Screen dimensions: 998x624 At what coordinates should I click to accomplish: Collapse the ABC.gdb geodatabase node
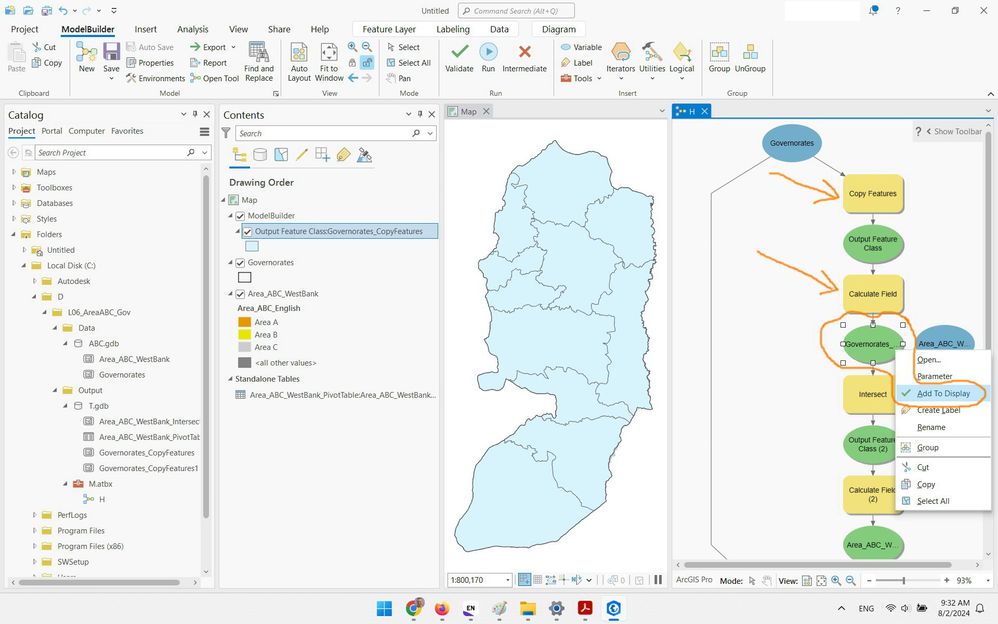(66, 343)
